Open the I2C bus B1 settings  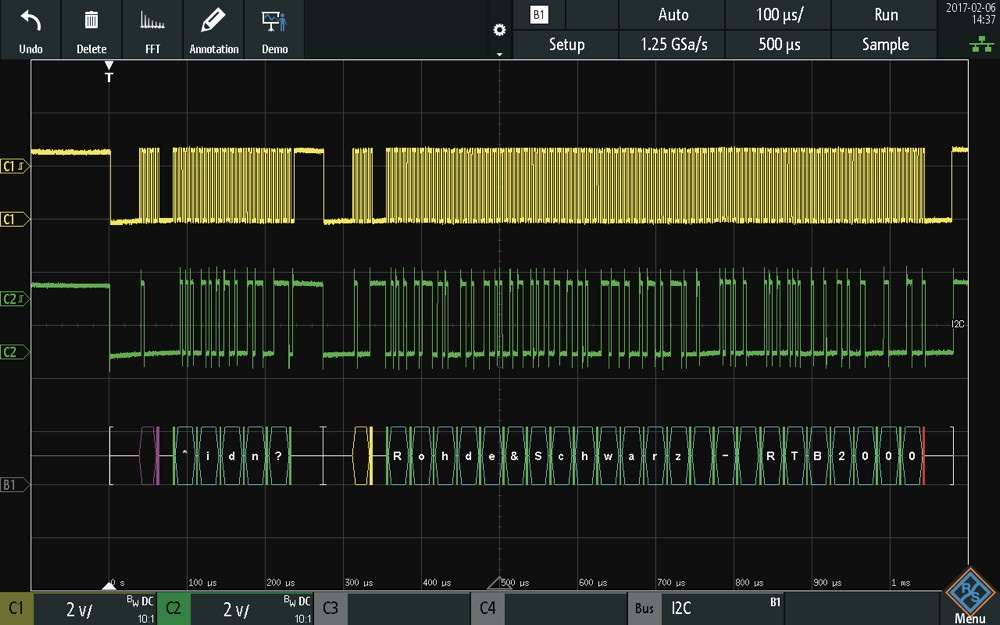[724, 608]
